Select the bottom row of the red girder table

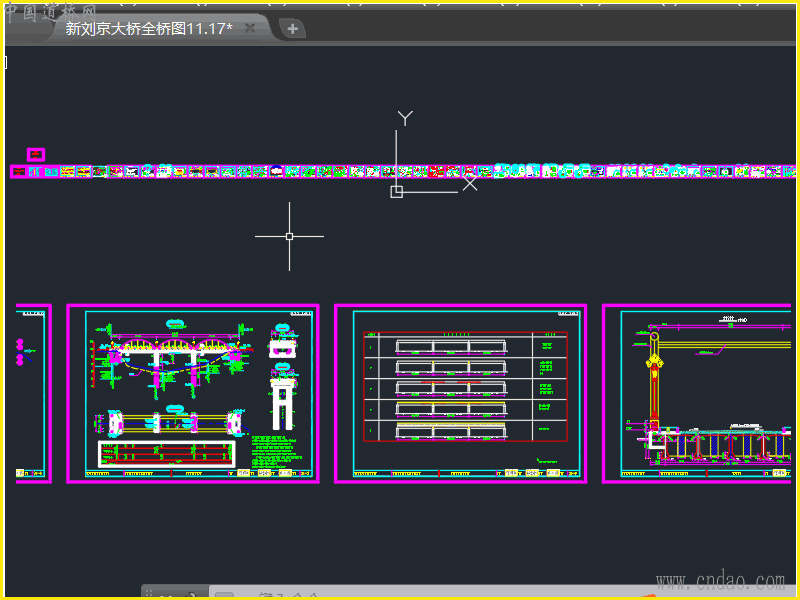point(465,431)
